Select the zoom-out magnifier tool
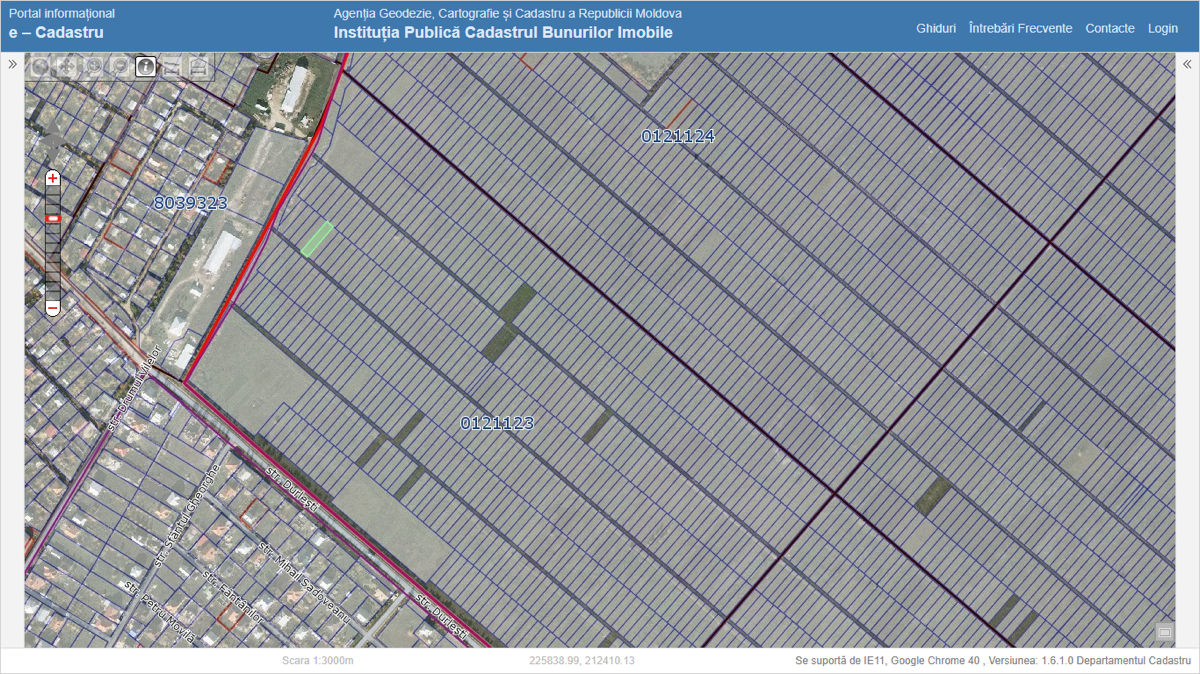1200x674 pixels. [x=120, y=67]
